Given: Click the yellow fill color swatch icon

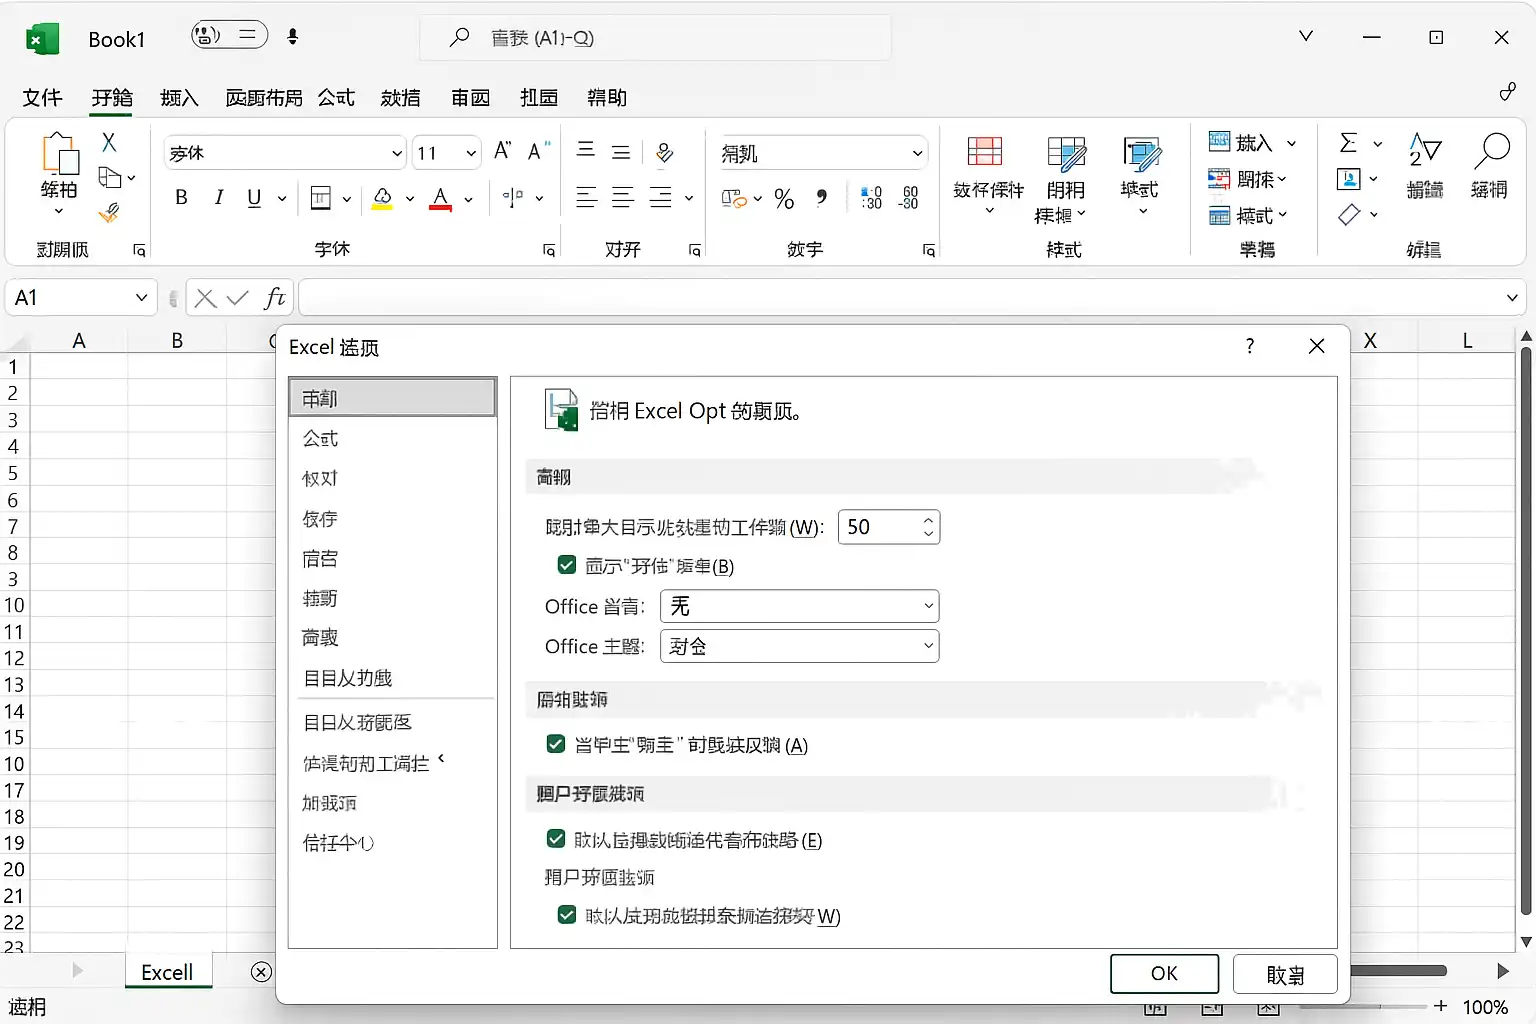Looking at the screenshot, I should (382, 198).
